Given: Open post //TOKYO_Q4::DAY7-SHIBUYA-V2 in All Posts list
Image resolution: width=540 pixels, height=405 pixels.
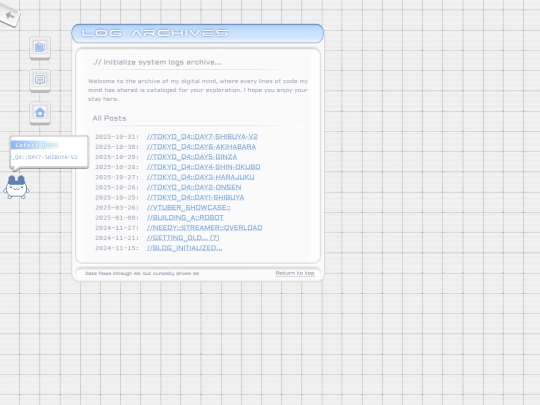Looking at the screenshot, I should (x=202, y=137).
